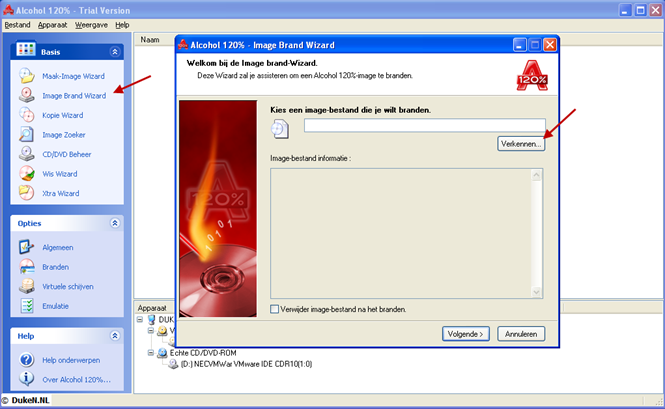Close the Image Brand Wizard dialog
665x409 pixels.
(x=550, y=45)
